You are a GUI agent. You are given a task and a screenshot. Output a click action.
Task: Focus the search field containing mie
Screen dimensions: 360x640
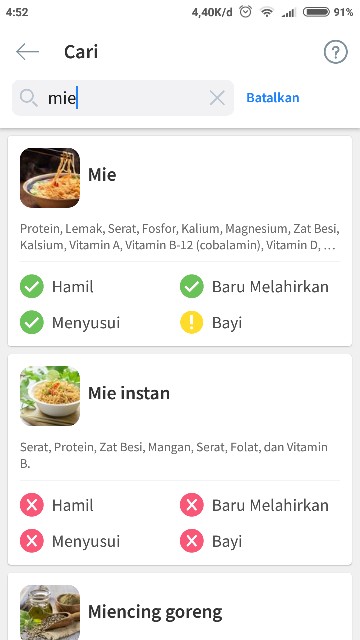tap(123, 98)
